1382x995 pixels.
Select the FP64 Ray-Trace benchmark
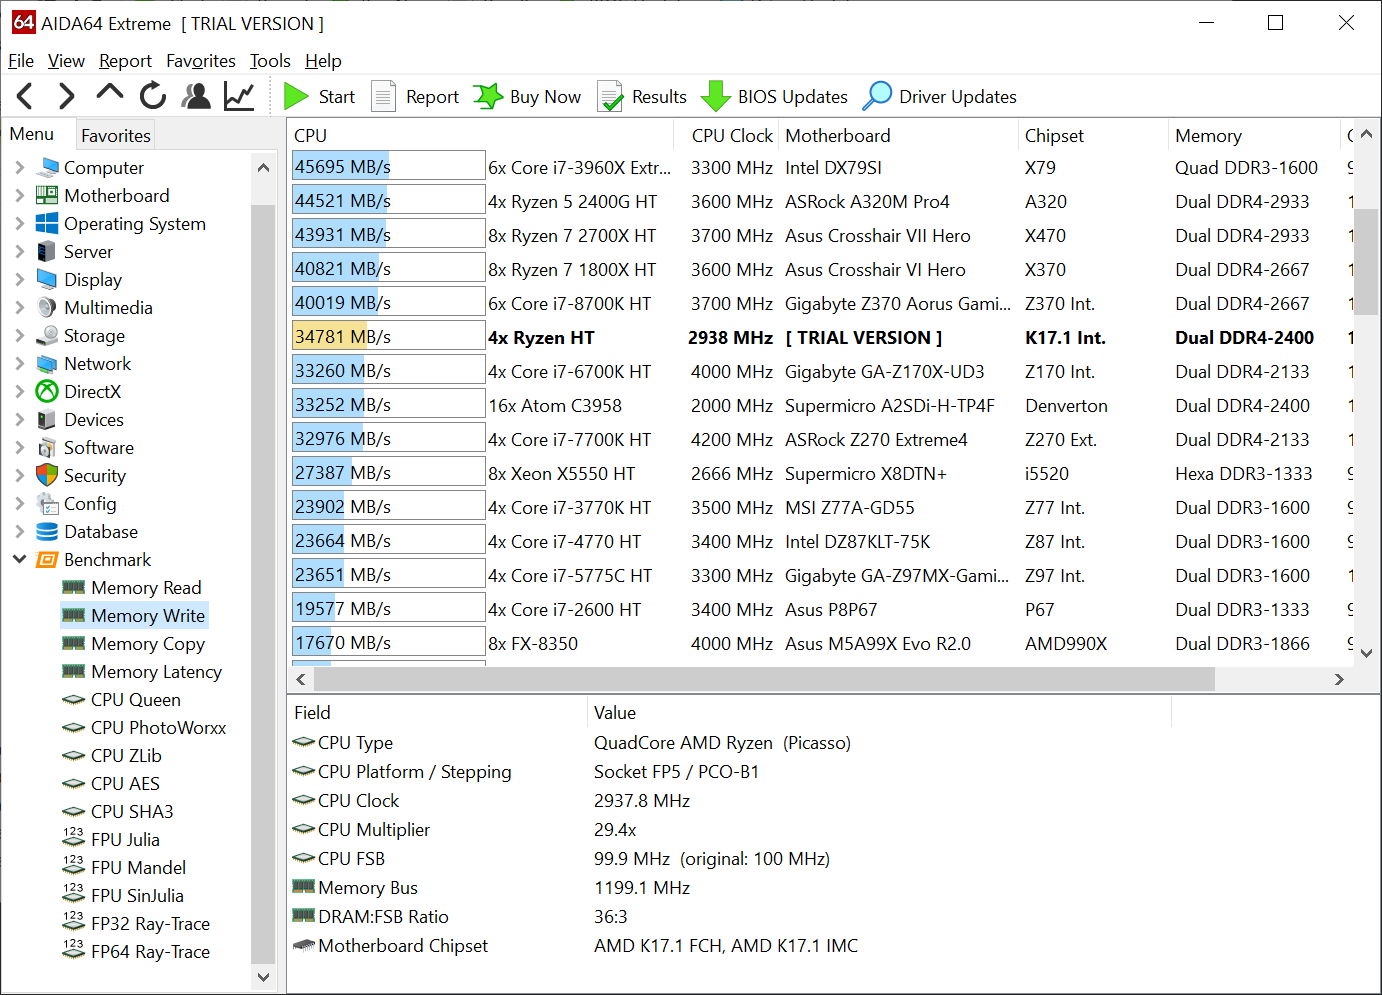[150, 952]
